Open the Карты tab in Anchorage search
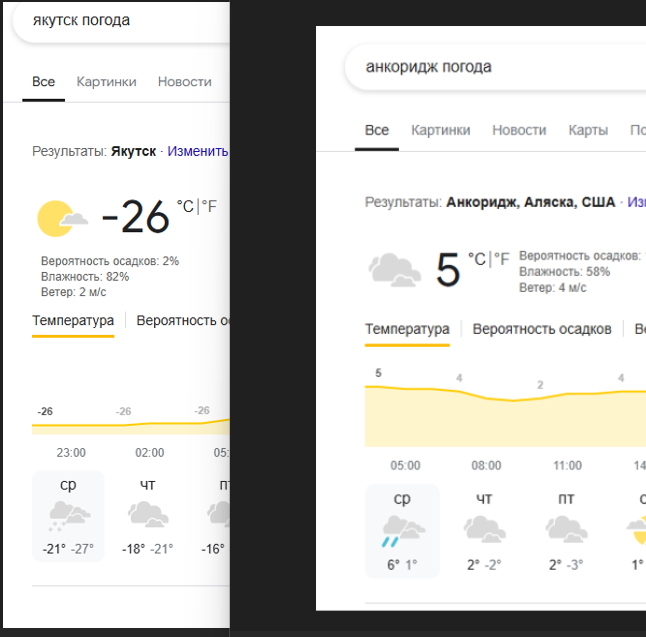Screen dimensions: 646x637 pyautogui.click(x=588, y=130)
